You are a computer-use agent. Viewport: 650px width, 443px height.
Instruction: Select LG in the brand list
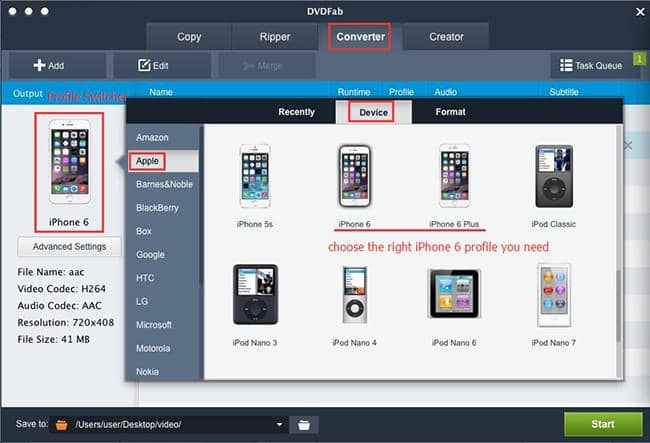point(162,301)
